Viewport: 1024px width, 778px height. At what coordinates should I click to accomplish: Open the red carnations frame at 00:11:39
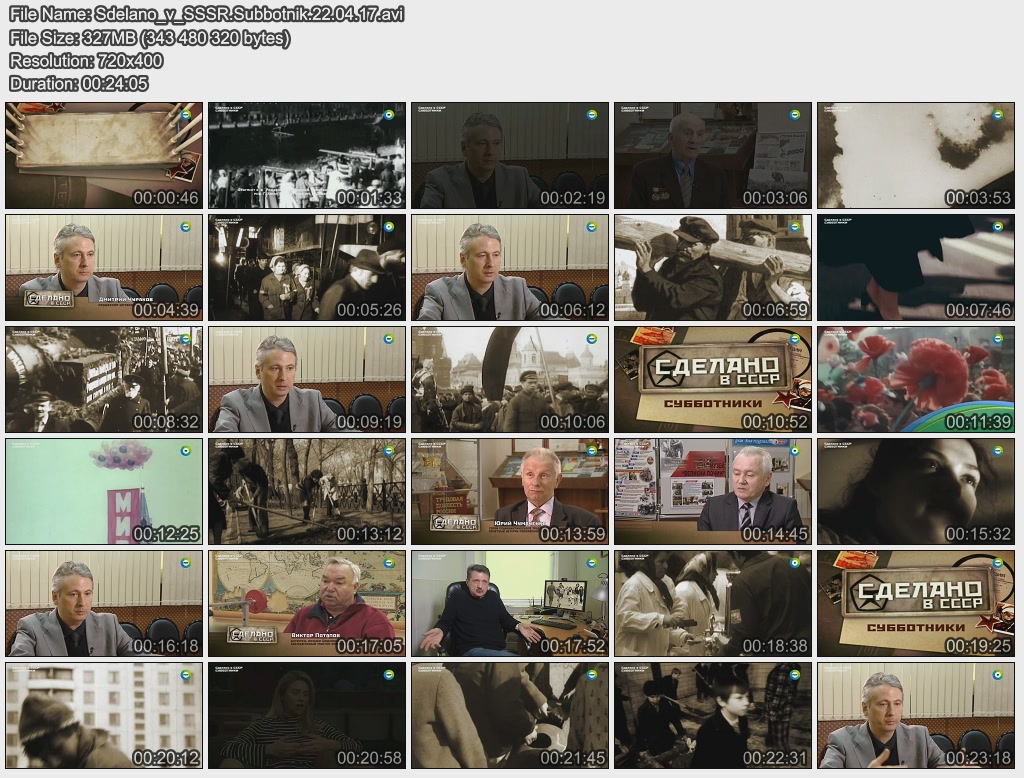pos(916,379)
